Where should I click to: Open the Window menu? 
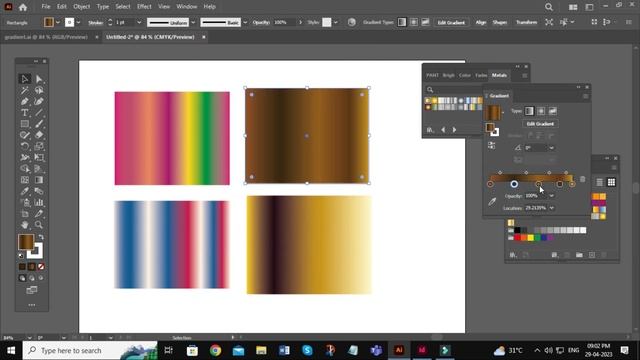click(x=187, y=7)
